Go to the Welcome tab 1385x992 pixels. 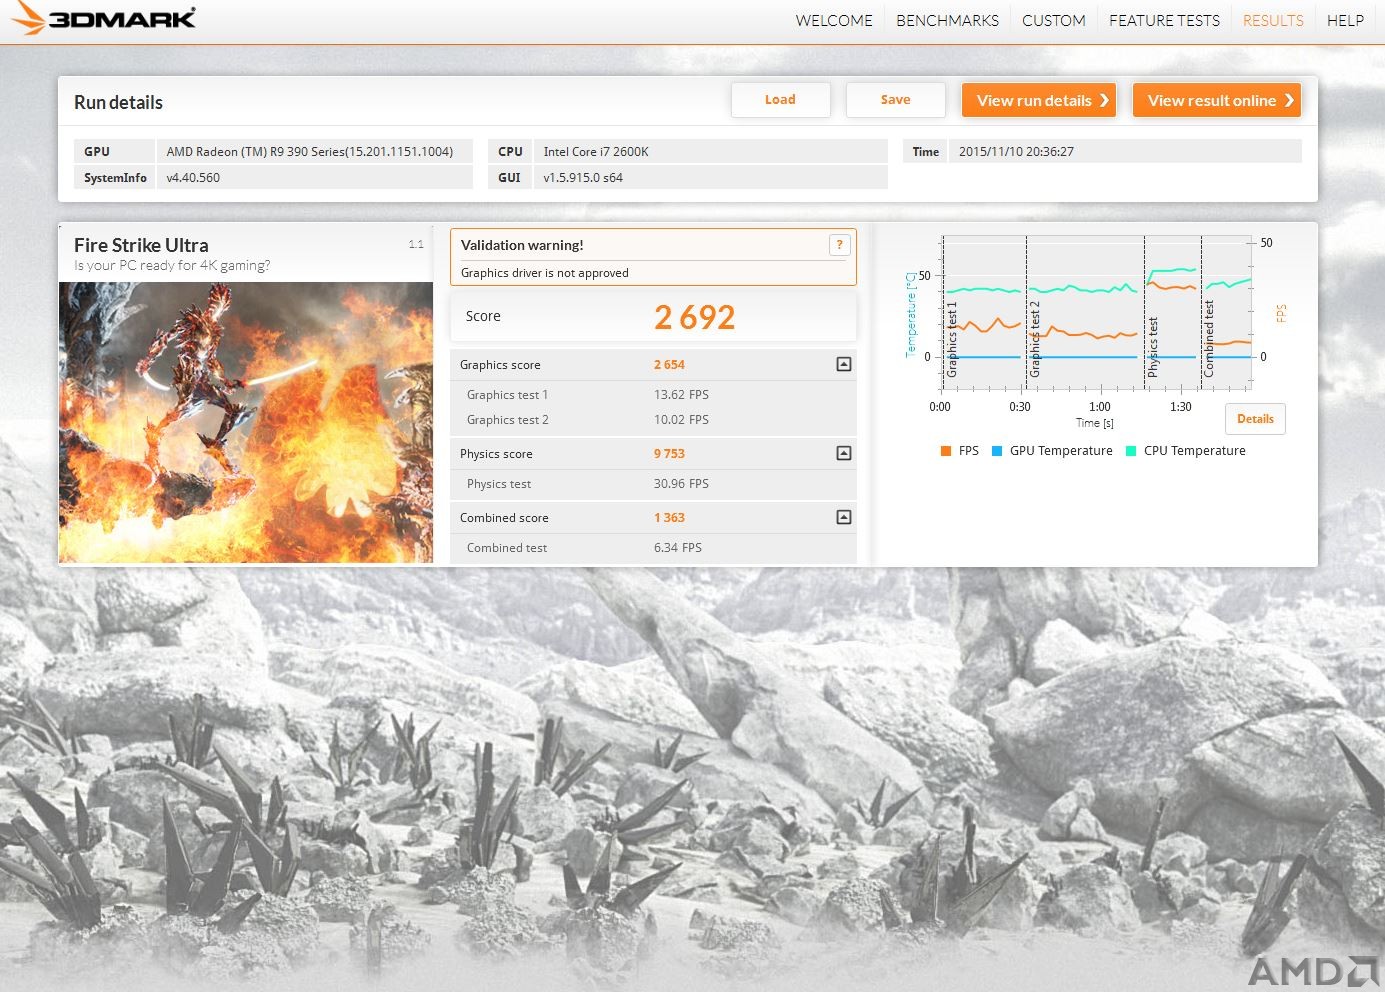pyautogui.click(x=834, y=20)
